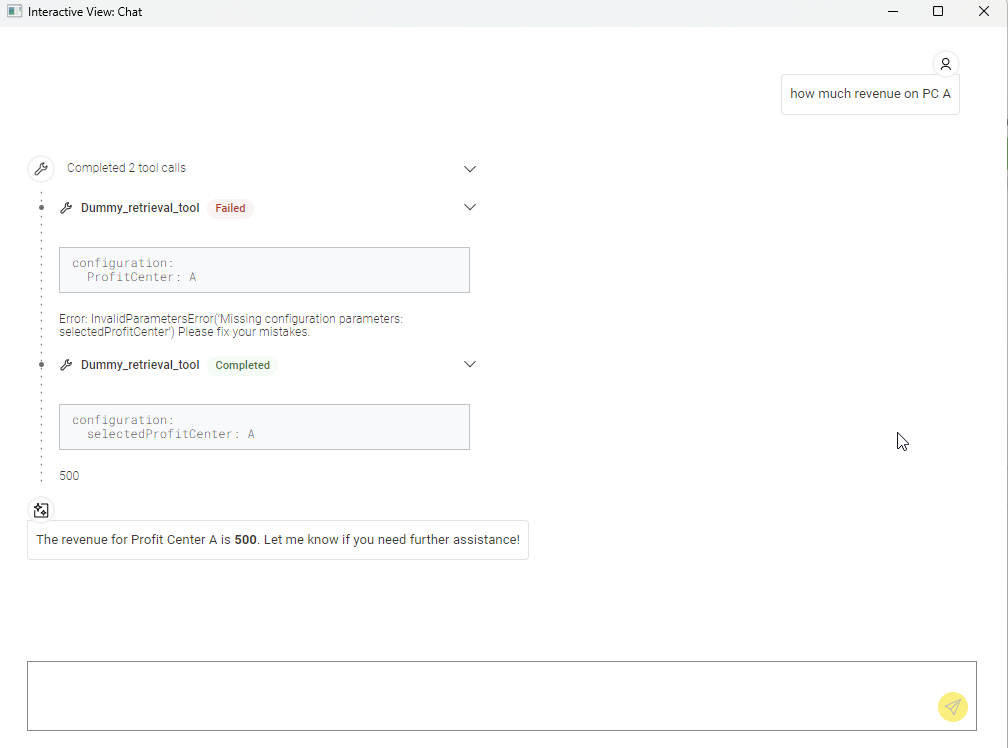Collapse the Completed Dummy_retrieval_tool details
This screenshot has width=1008, height=748.
(470, 365)
